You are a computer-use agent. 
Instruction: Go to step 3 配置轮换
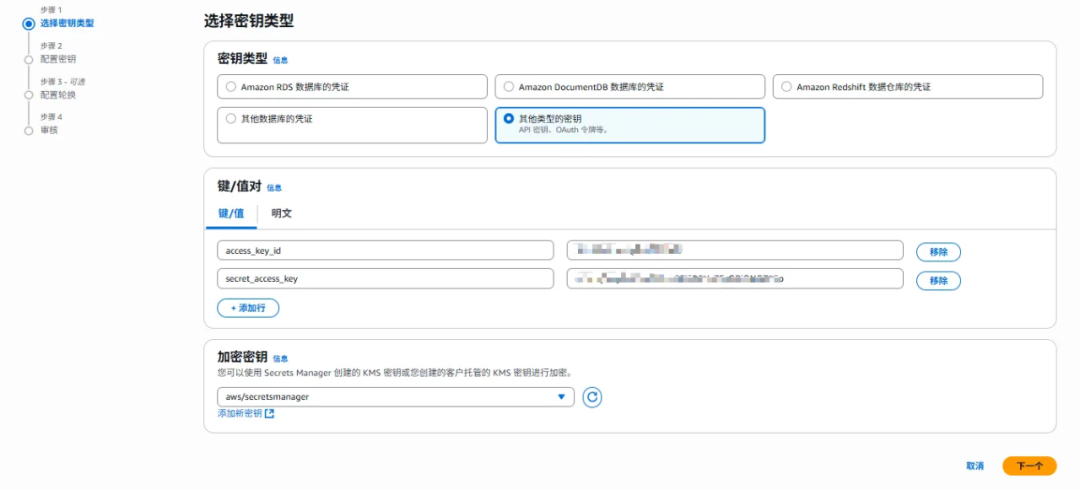(58, 94)
